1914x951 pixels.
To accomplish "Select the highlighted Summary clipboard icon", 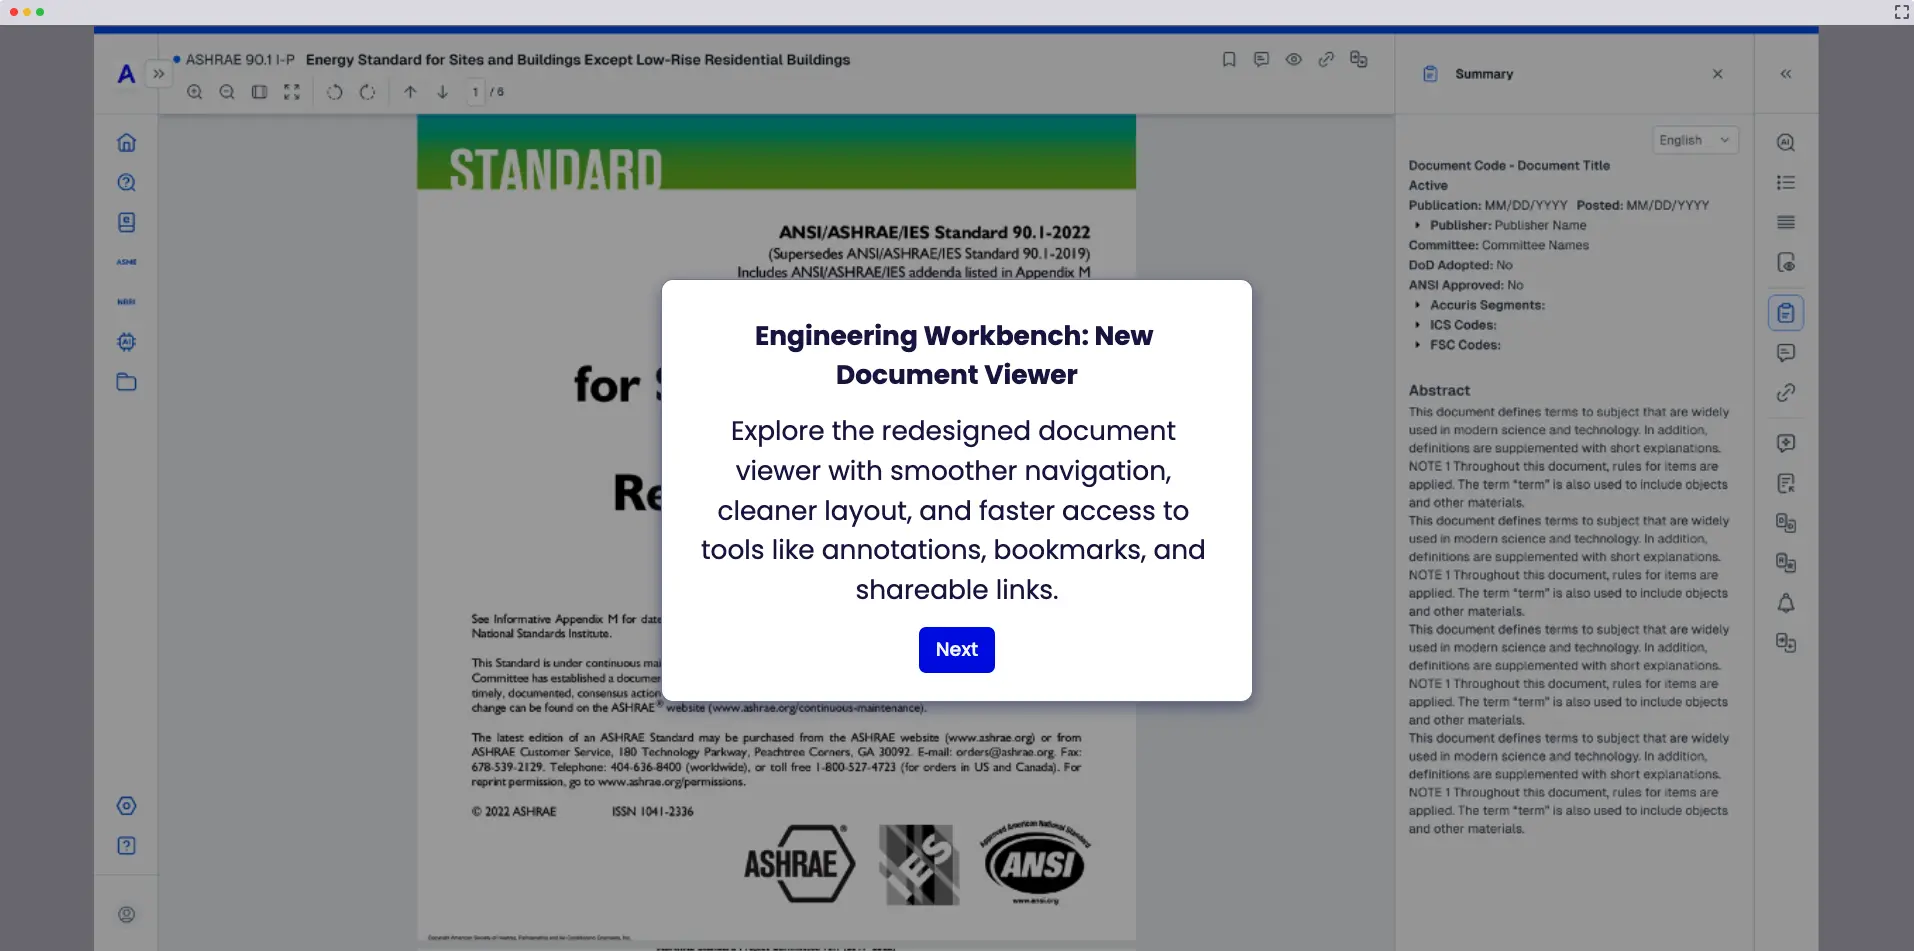I will pos(1786,313).
